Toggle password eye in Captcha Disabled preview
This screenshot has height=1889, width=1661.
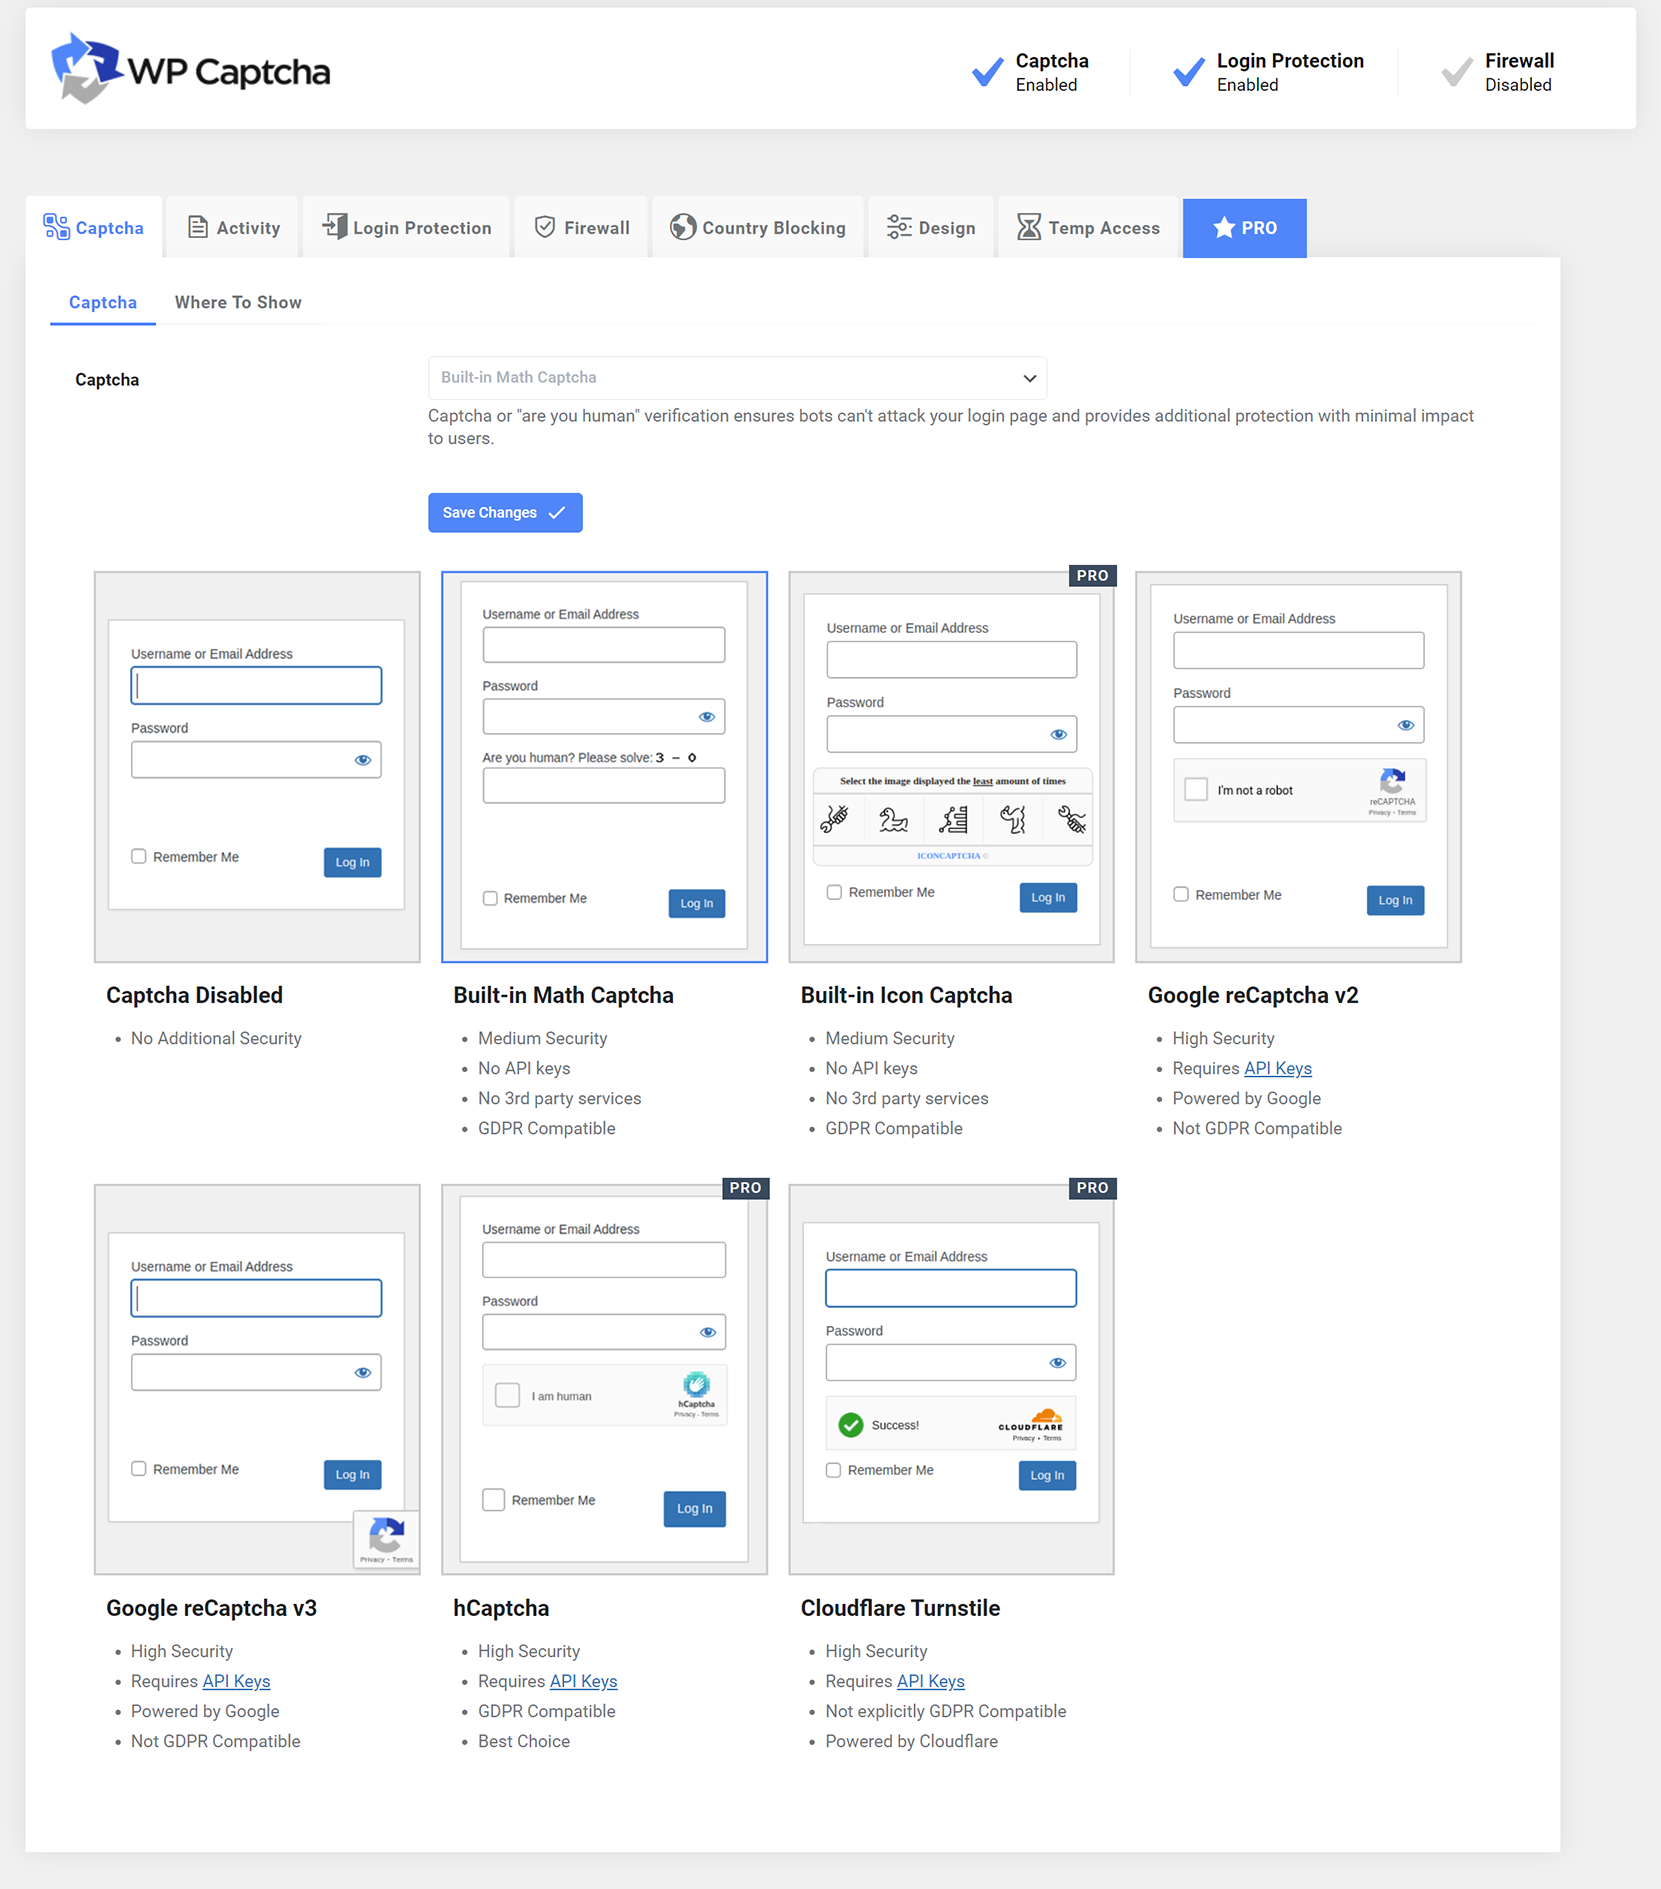click(x=363, y=760)
